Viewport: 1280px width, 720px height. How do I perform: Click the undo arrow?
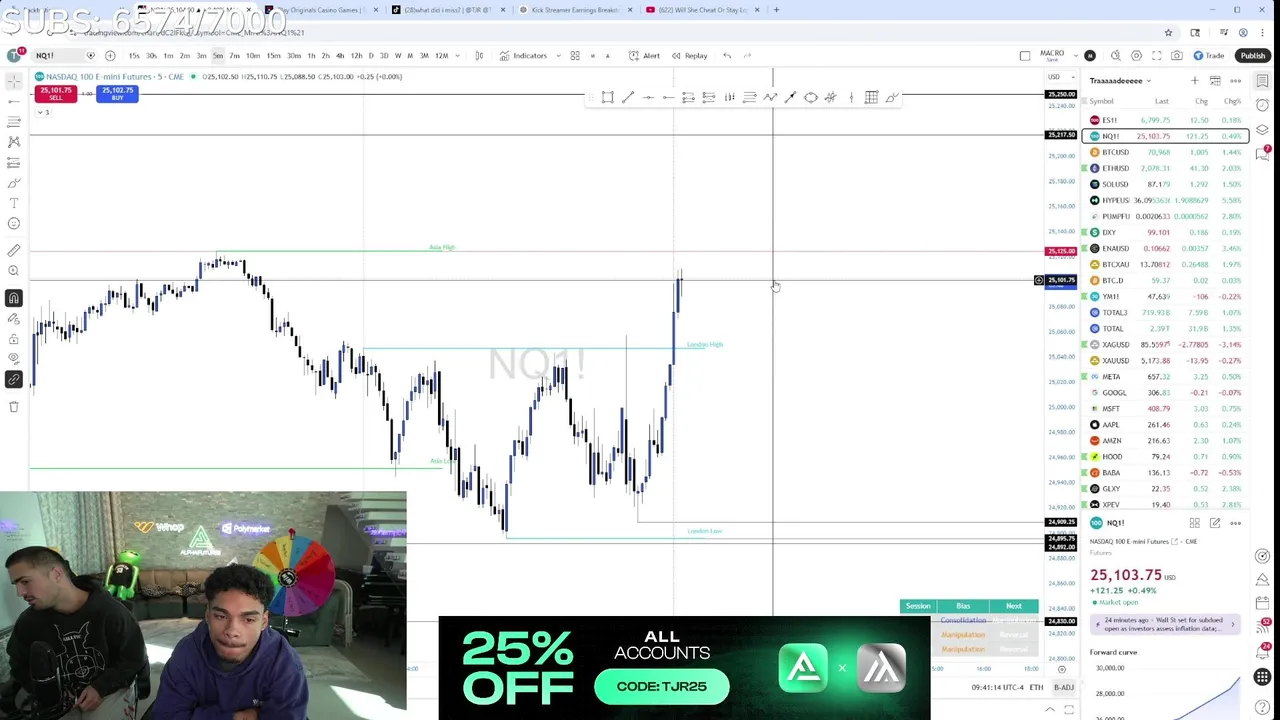pyautogui.click(x=727, y=55)
